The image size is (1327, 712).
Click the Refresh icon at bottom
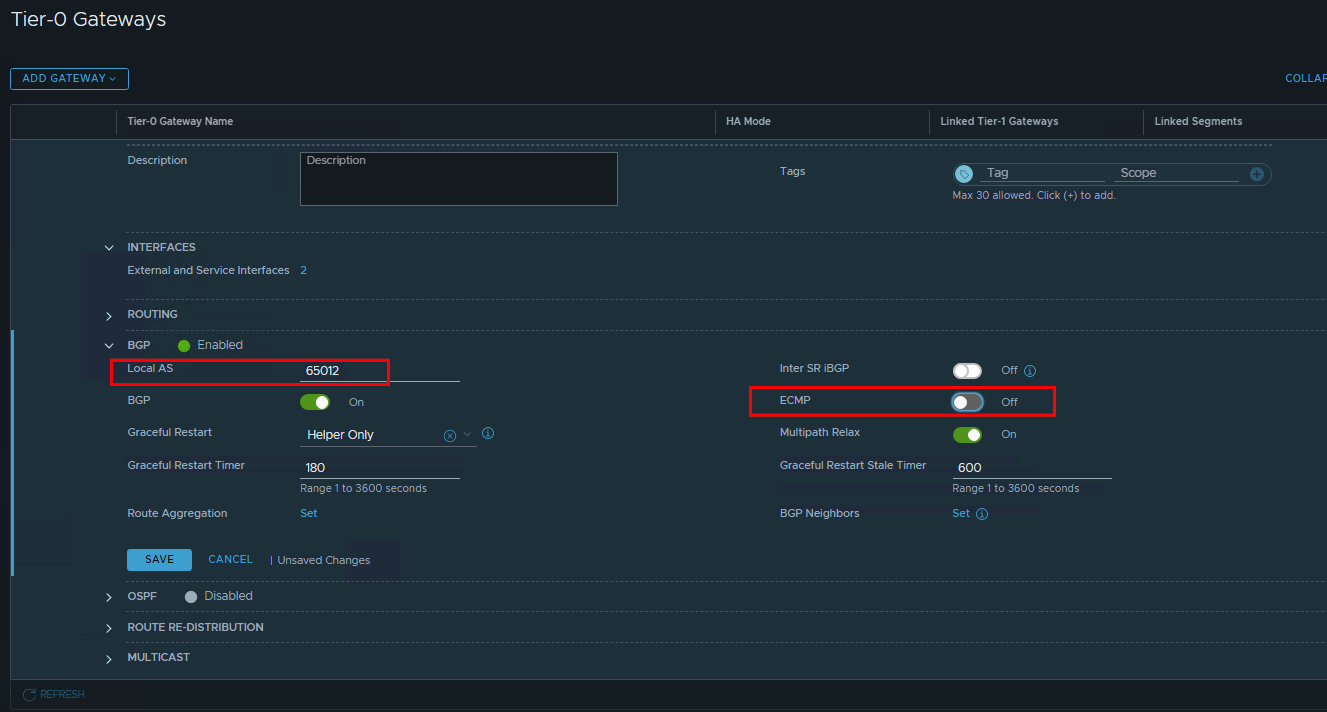(x=30, y=694)
